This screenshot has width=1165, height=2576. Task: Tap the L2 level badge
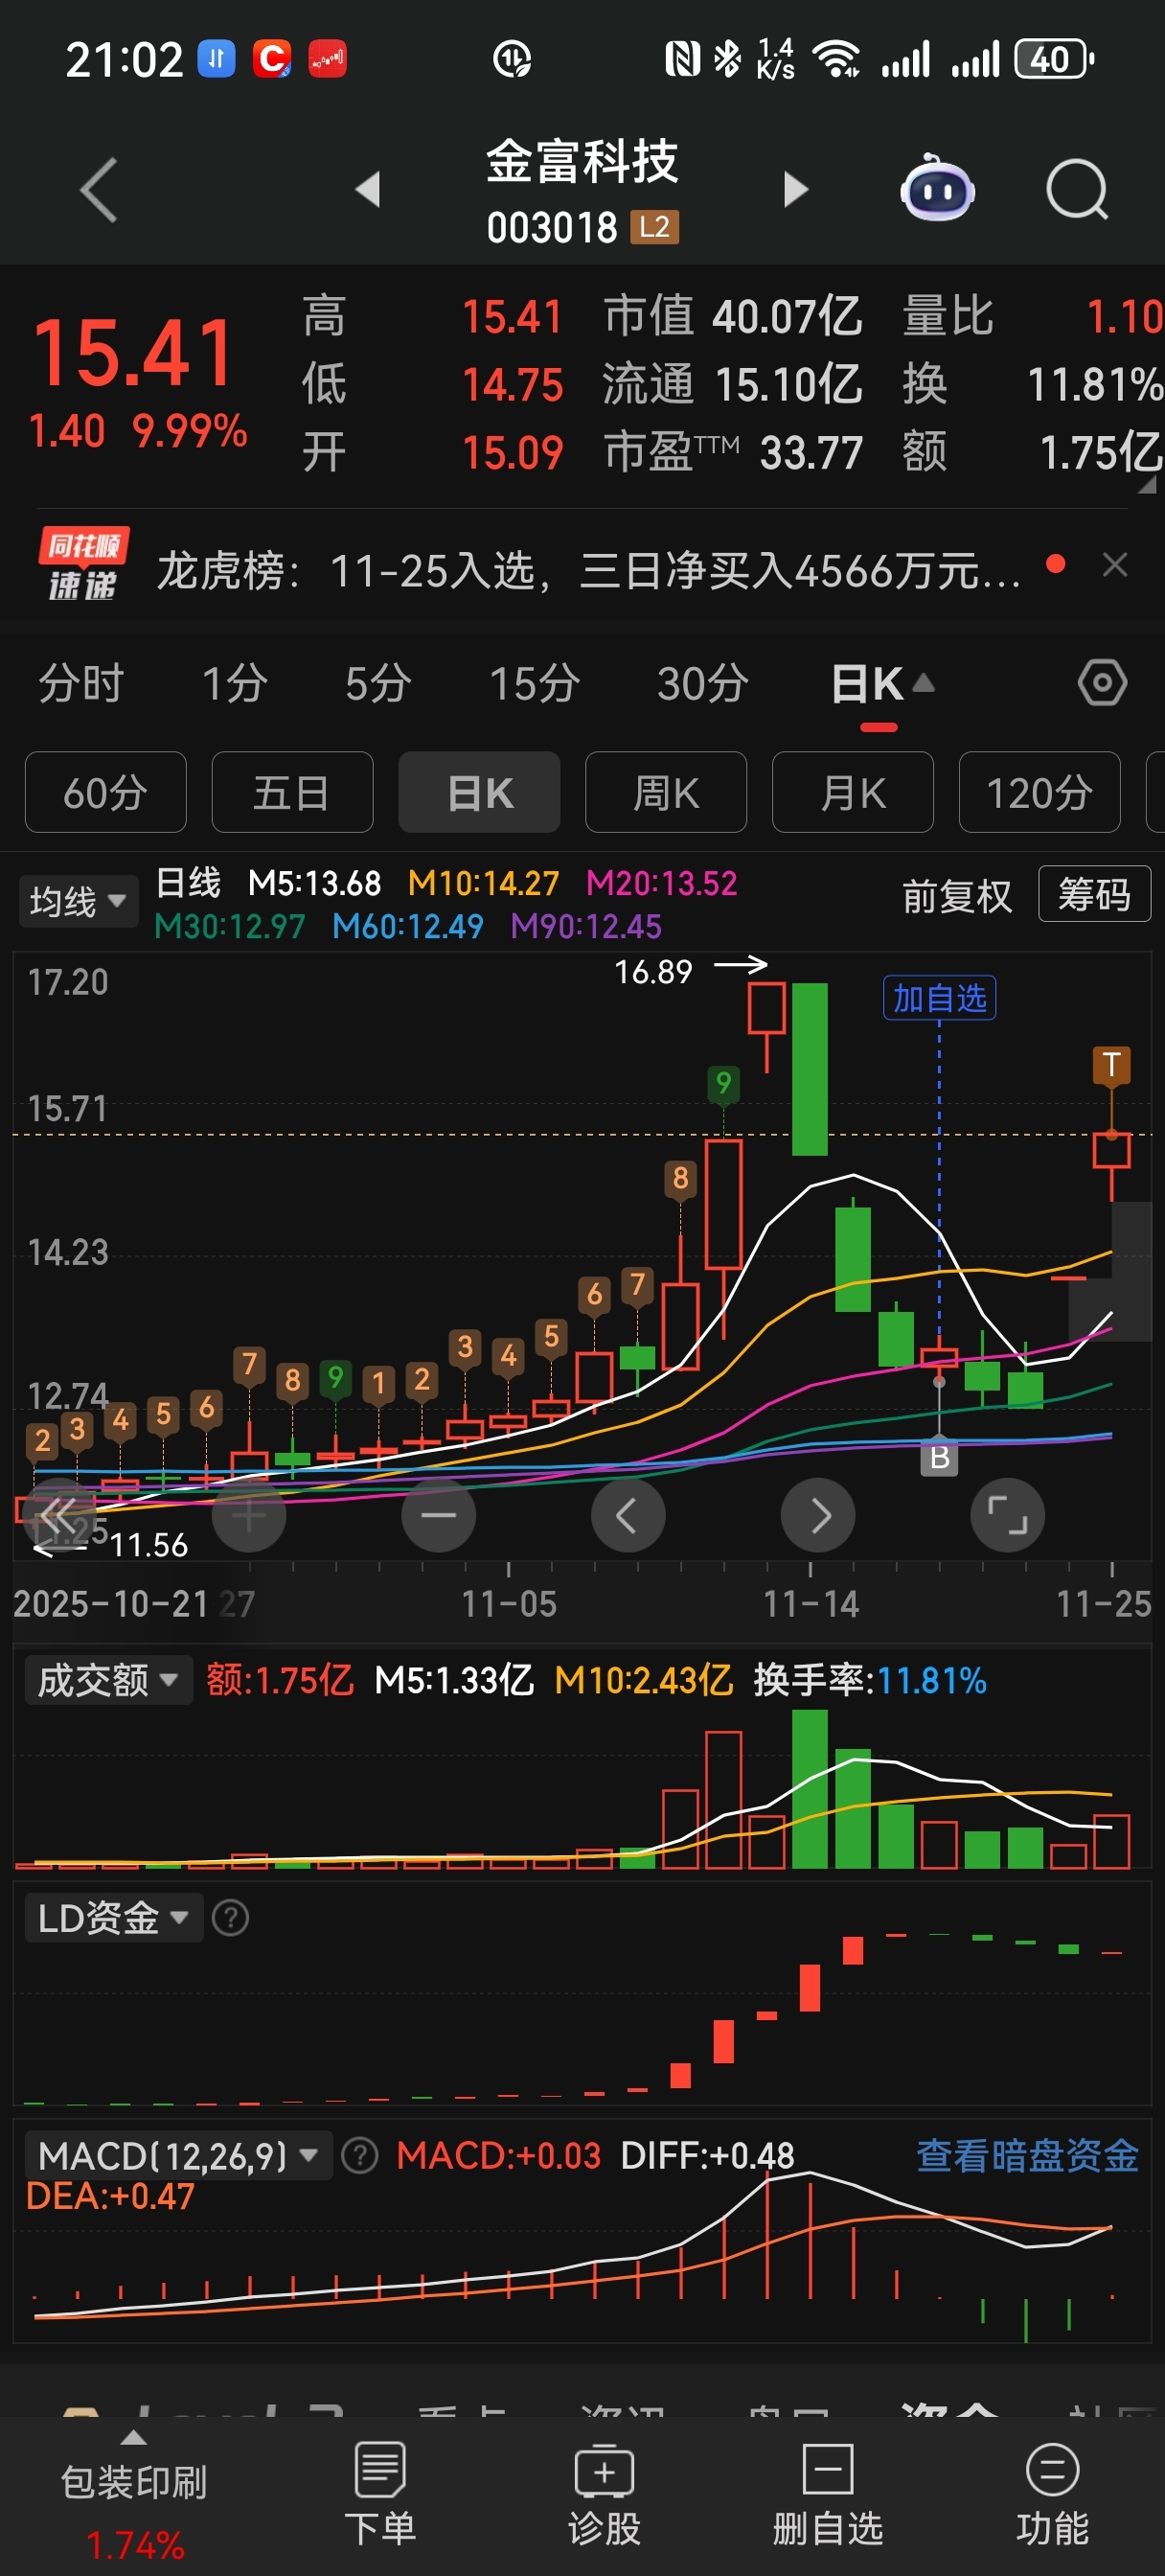pyautogui.click(x=655, y=227)
